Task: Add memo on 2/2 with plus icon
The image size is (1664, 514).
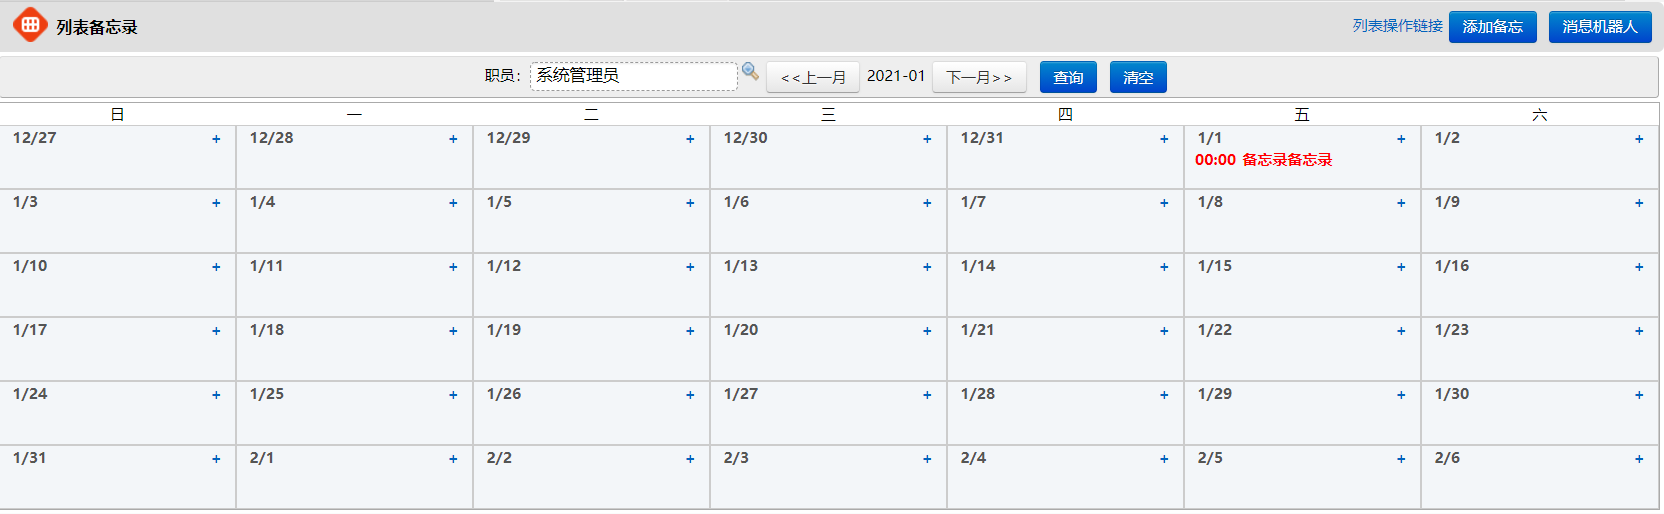Action: click(x=690, y=459)
